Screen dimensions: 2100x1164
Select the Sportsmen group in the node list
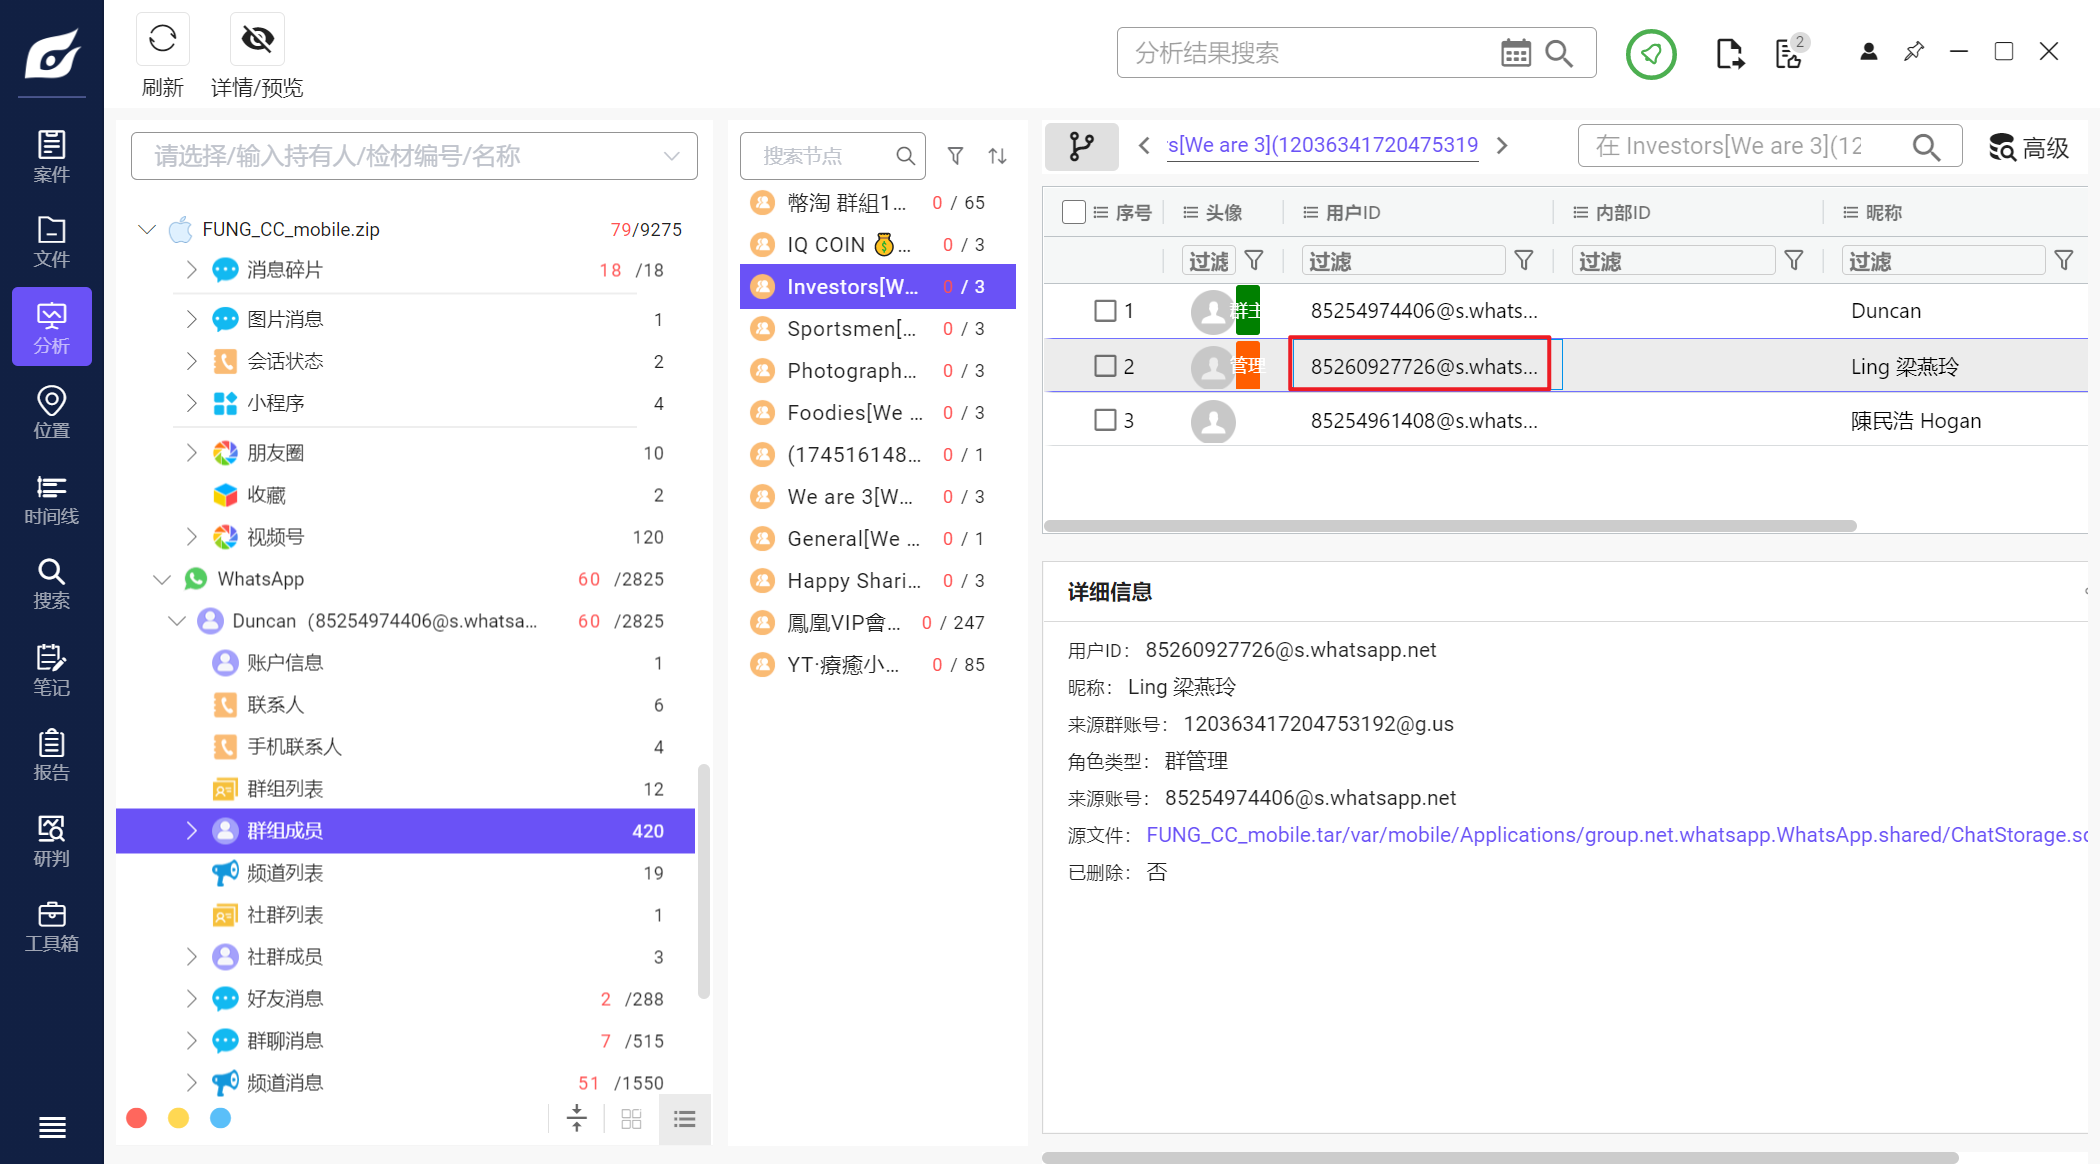(851, 329)
